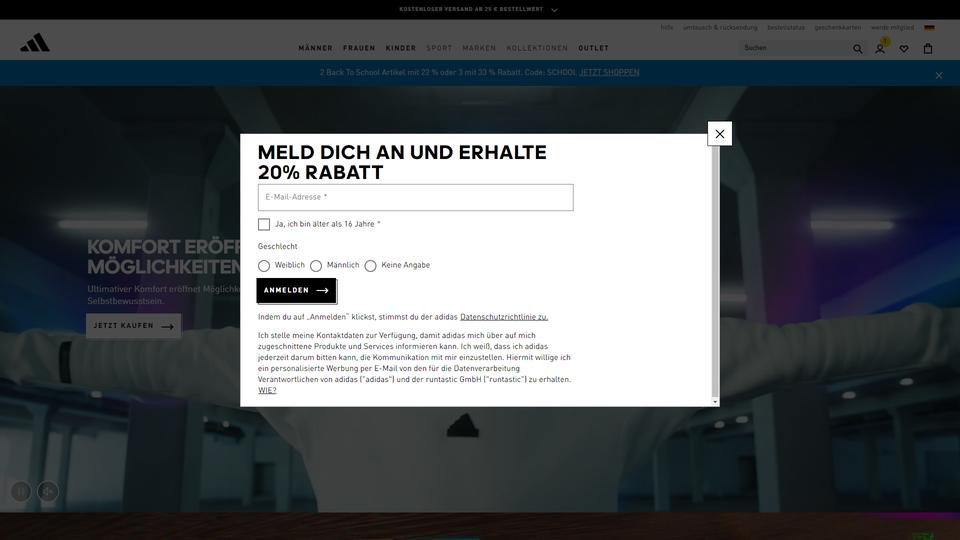Open umtausch & rücksendung link
This screenshot has width=960, height=540.
(x=720, y=28)
